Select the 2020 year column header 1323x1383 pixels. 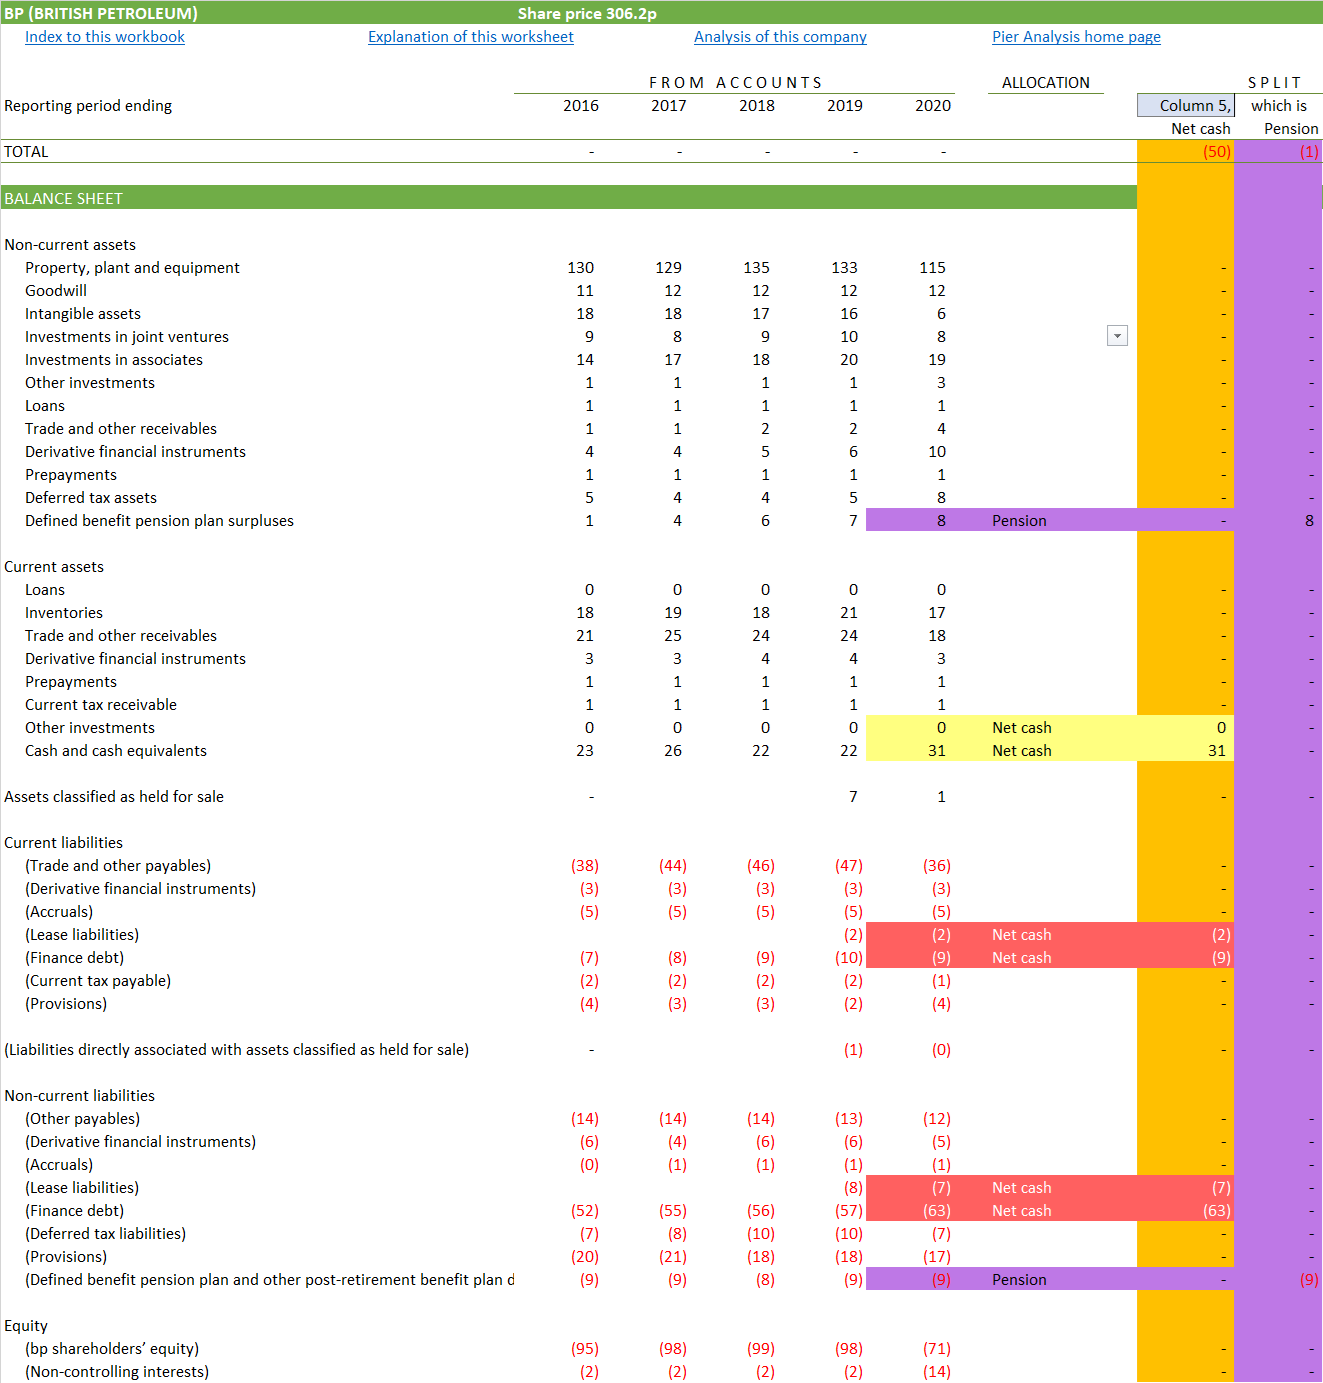click(x=933, y=106)
